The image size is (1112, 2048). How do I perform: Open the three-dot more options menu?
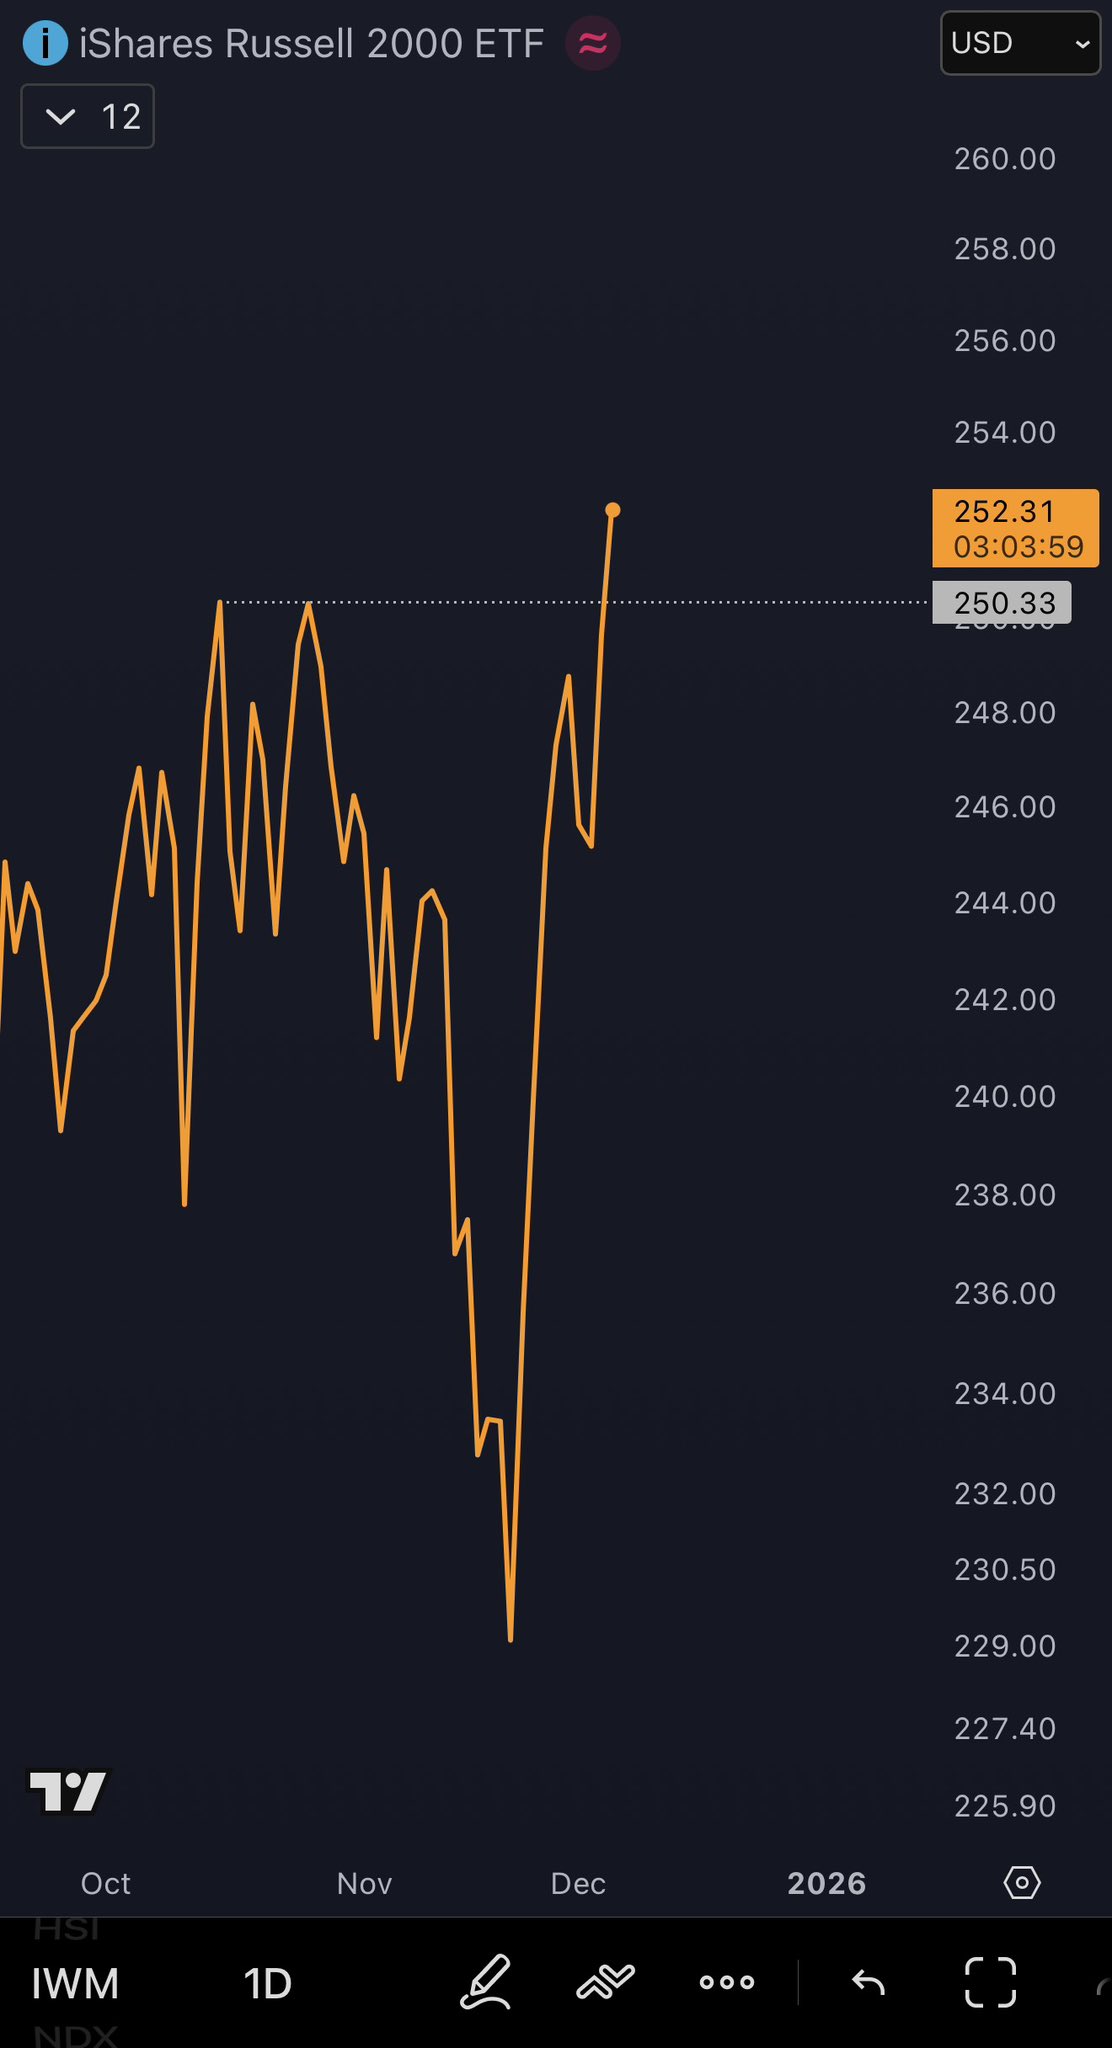(727, 1982)
